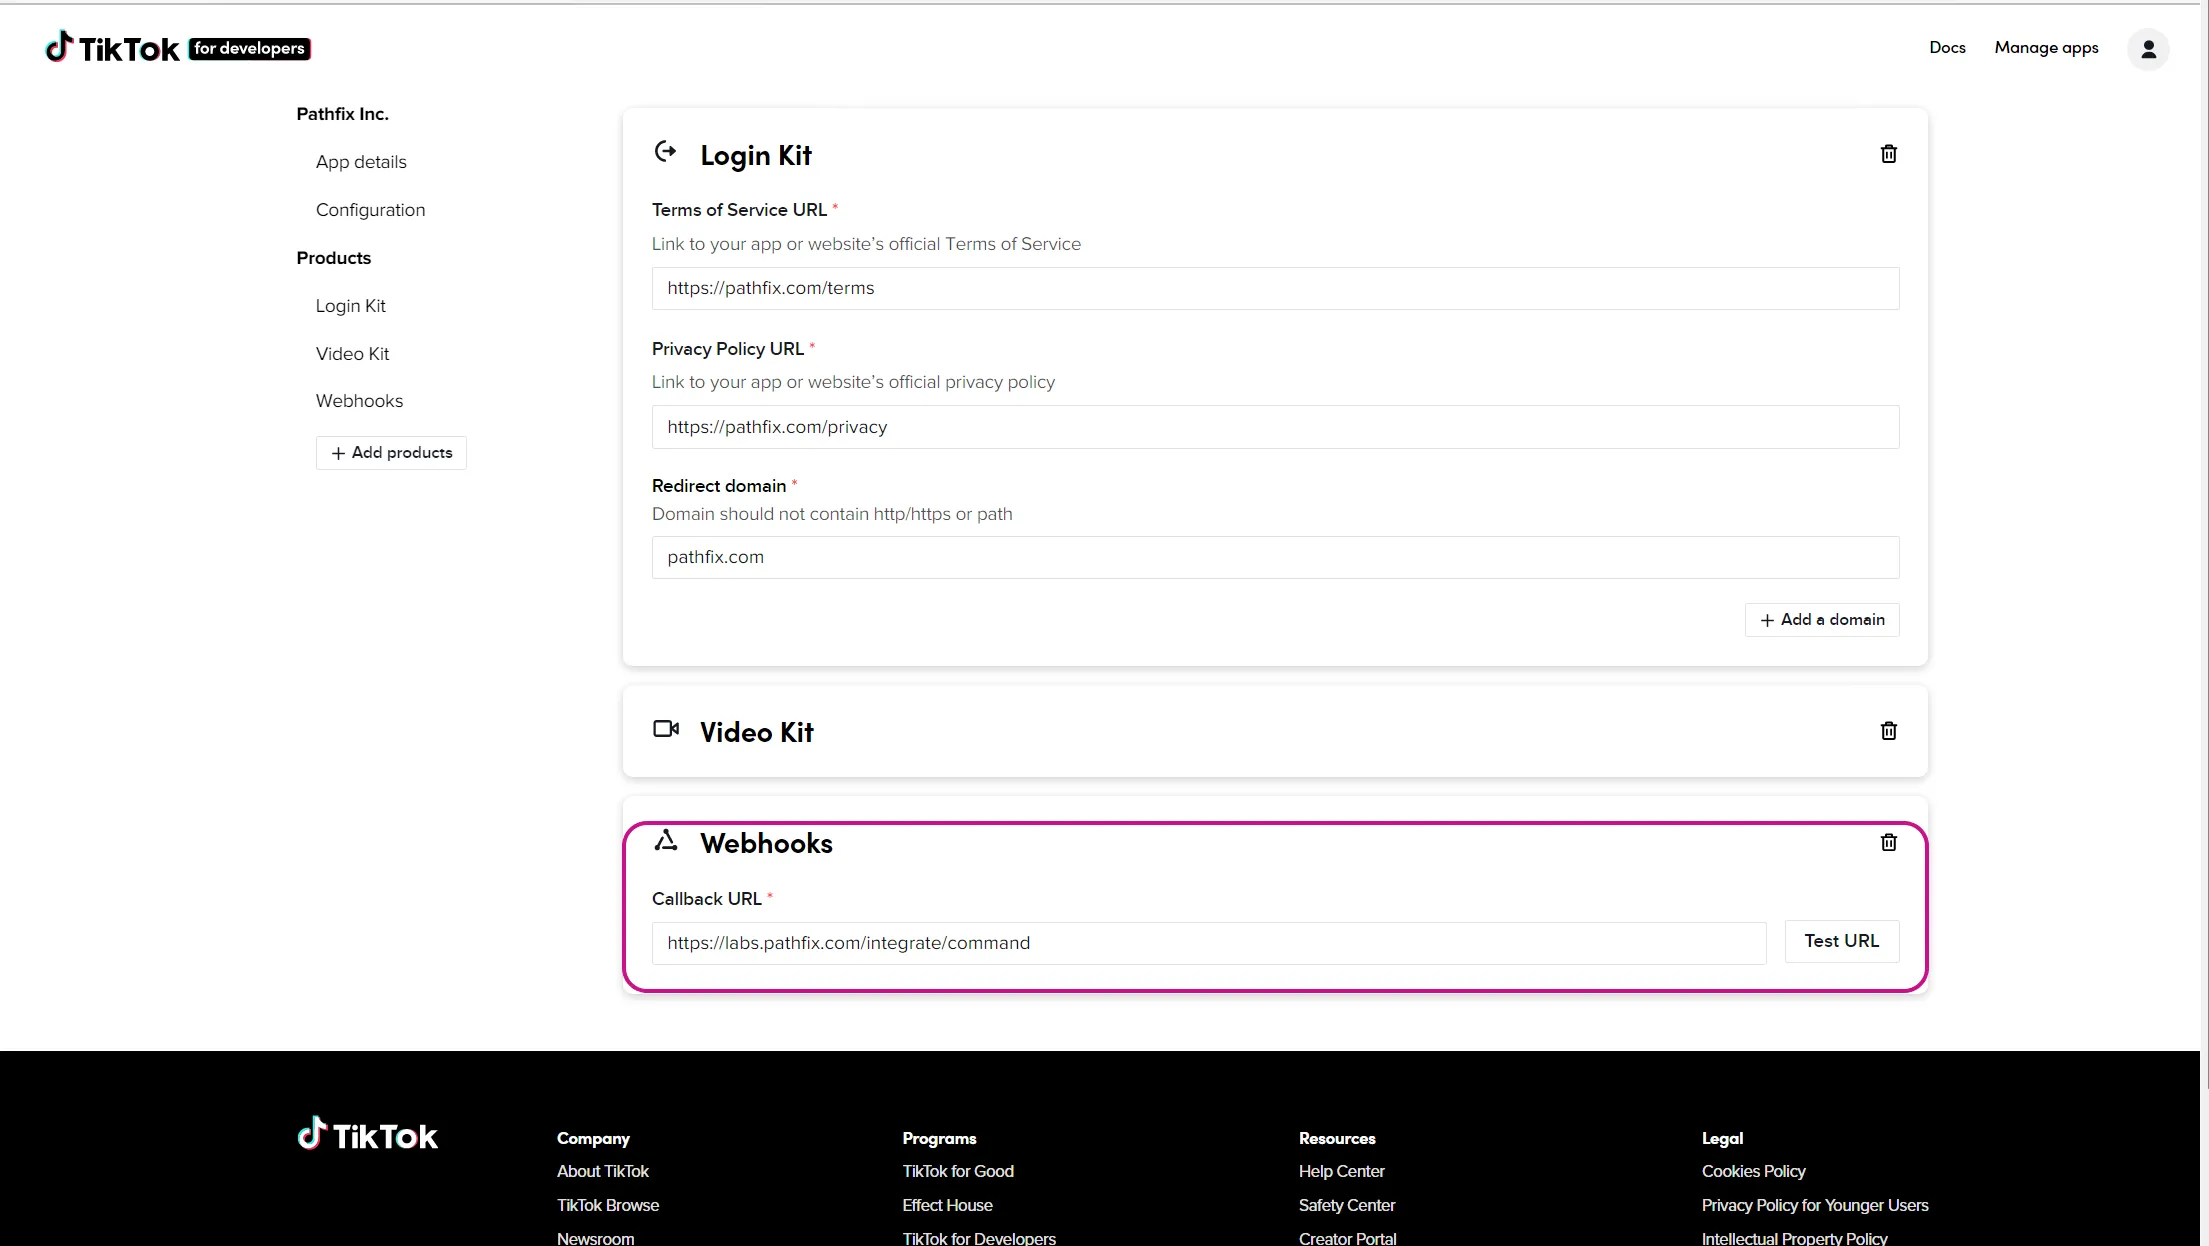
Task: Click the footer TikTok logo
Action: (x=367, y=1134)
